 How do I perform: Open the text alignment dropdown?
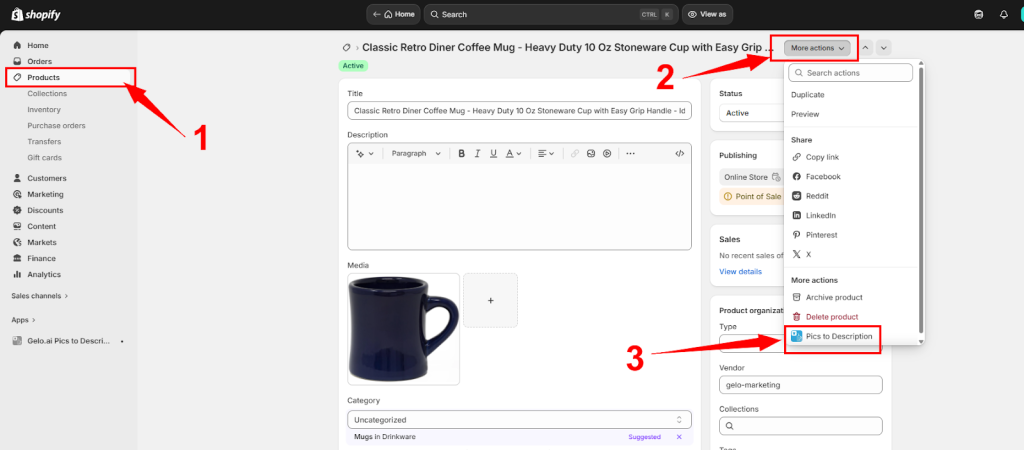545,154
